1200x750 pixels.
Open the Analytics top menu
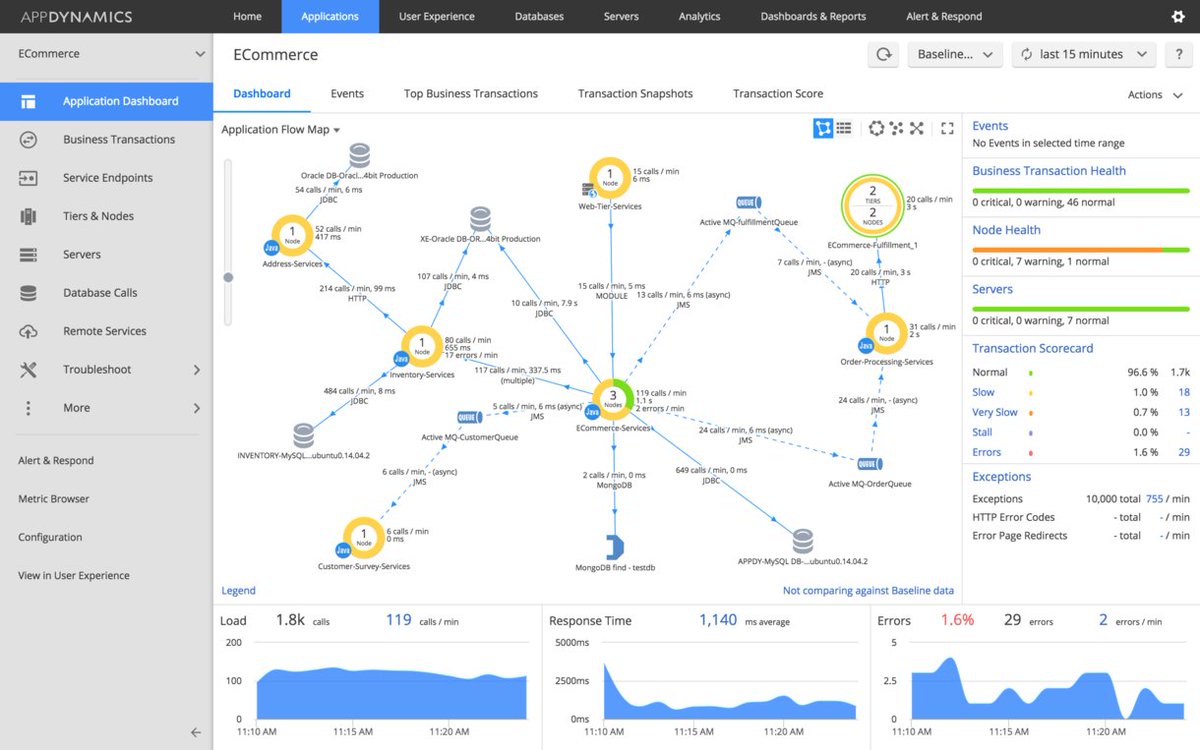tap(699, 16)
